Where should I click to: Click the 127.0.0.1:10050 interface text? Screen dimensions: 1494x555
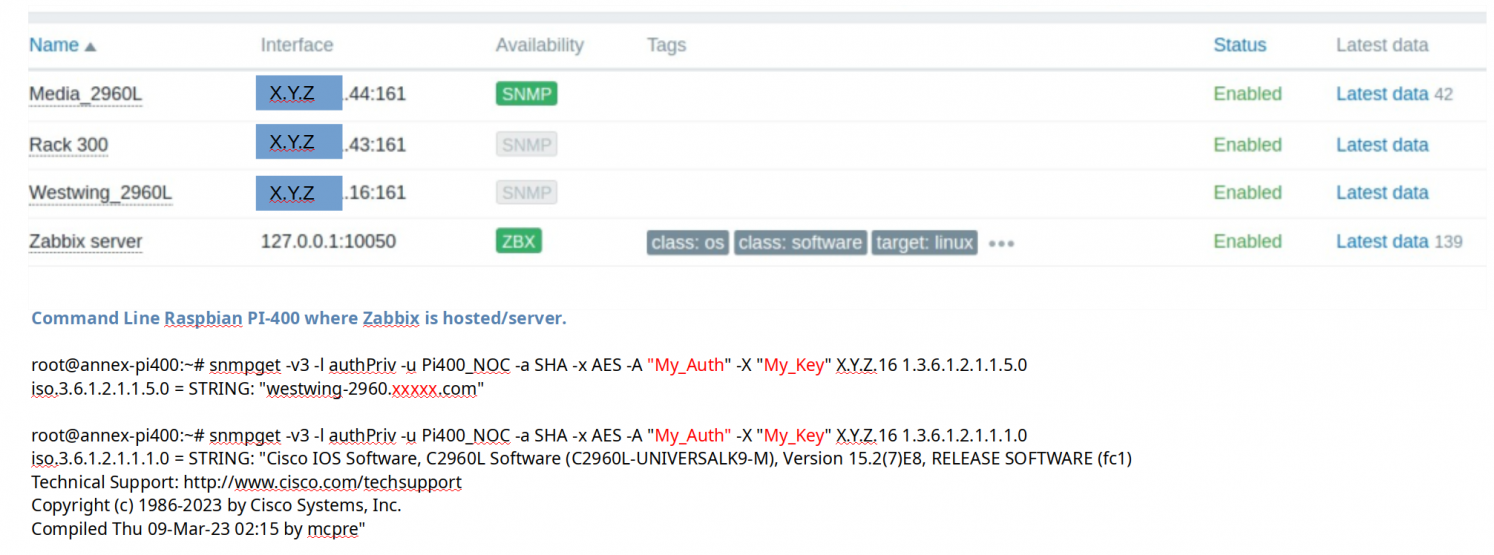328,242
